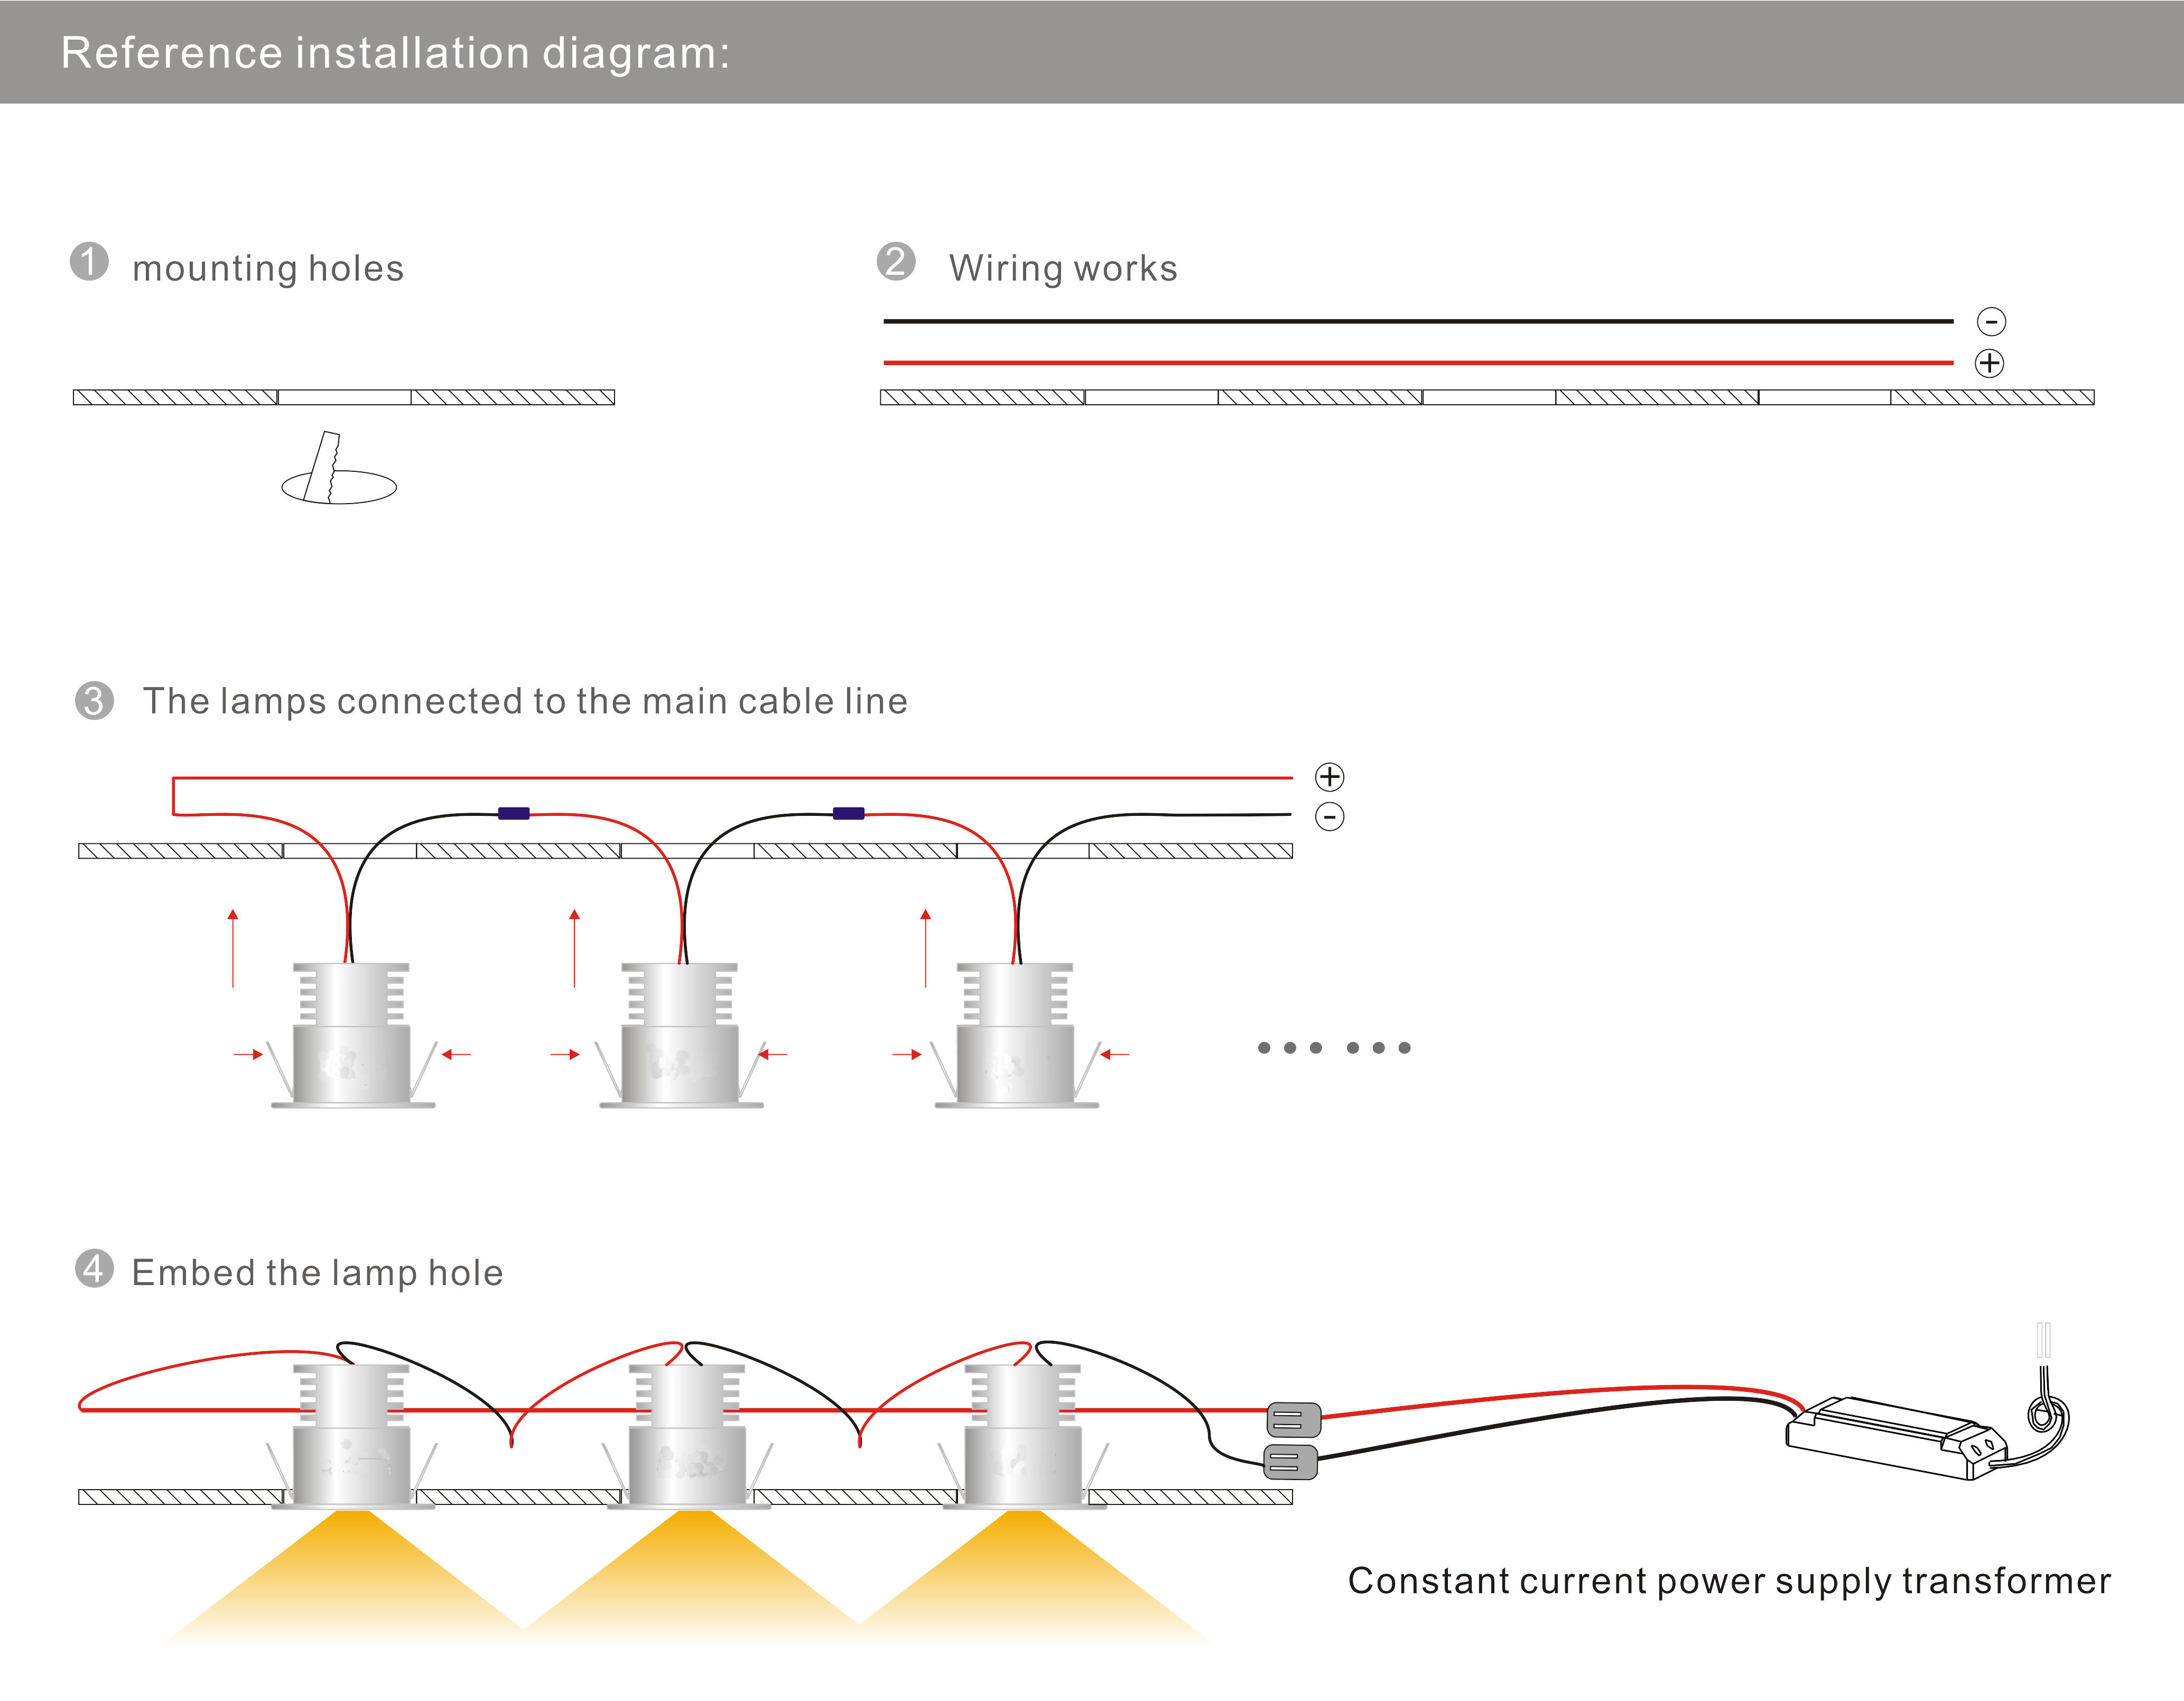Image resolution: width=2184 pixels, height=1701 pixels.
Task: Click the plus symbol in Wiring works
Action: (1989, 363)
